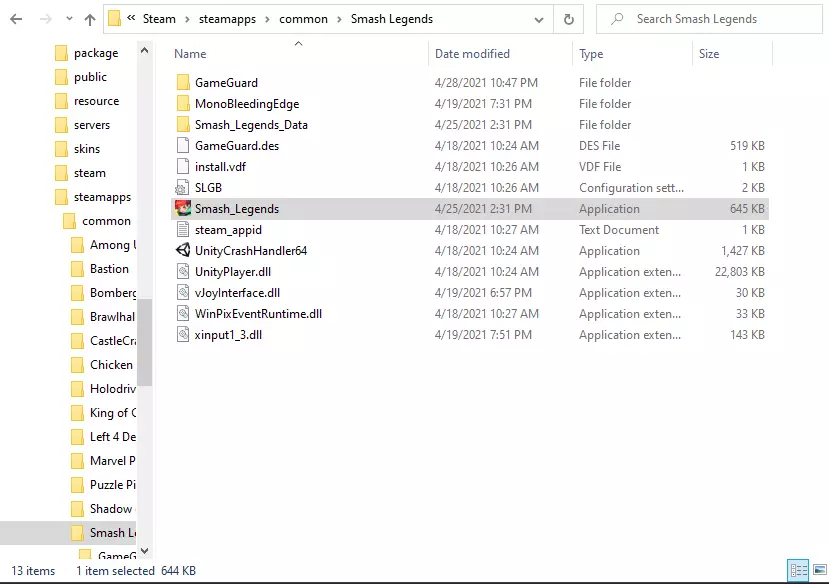This screenshot has height=584, width=829.
Task: Expand arrow after common breadcrumb
Action: [339, 20]
